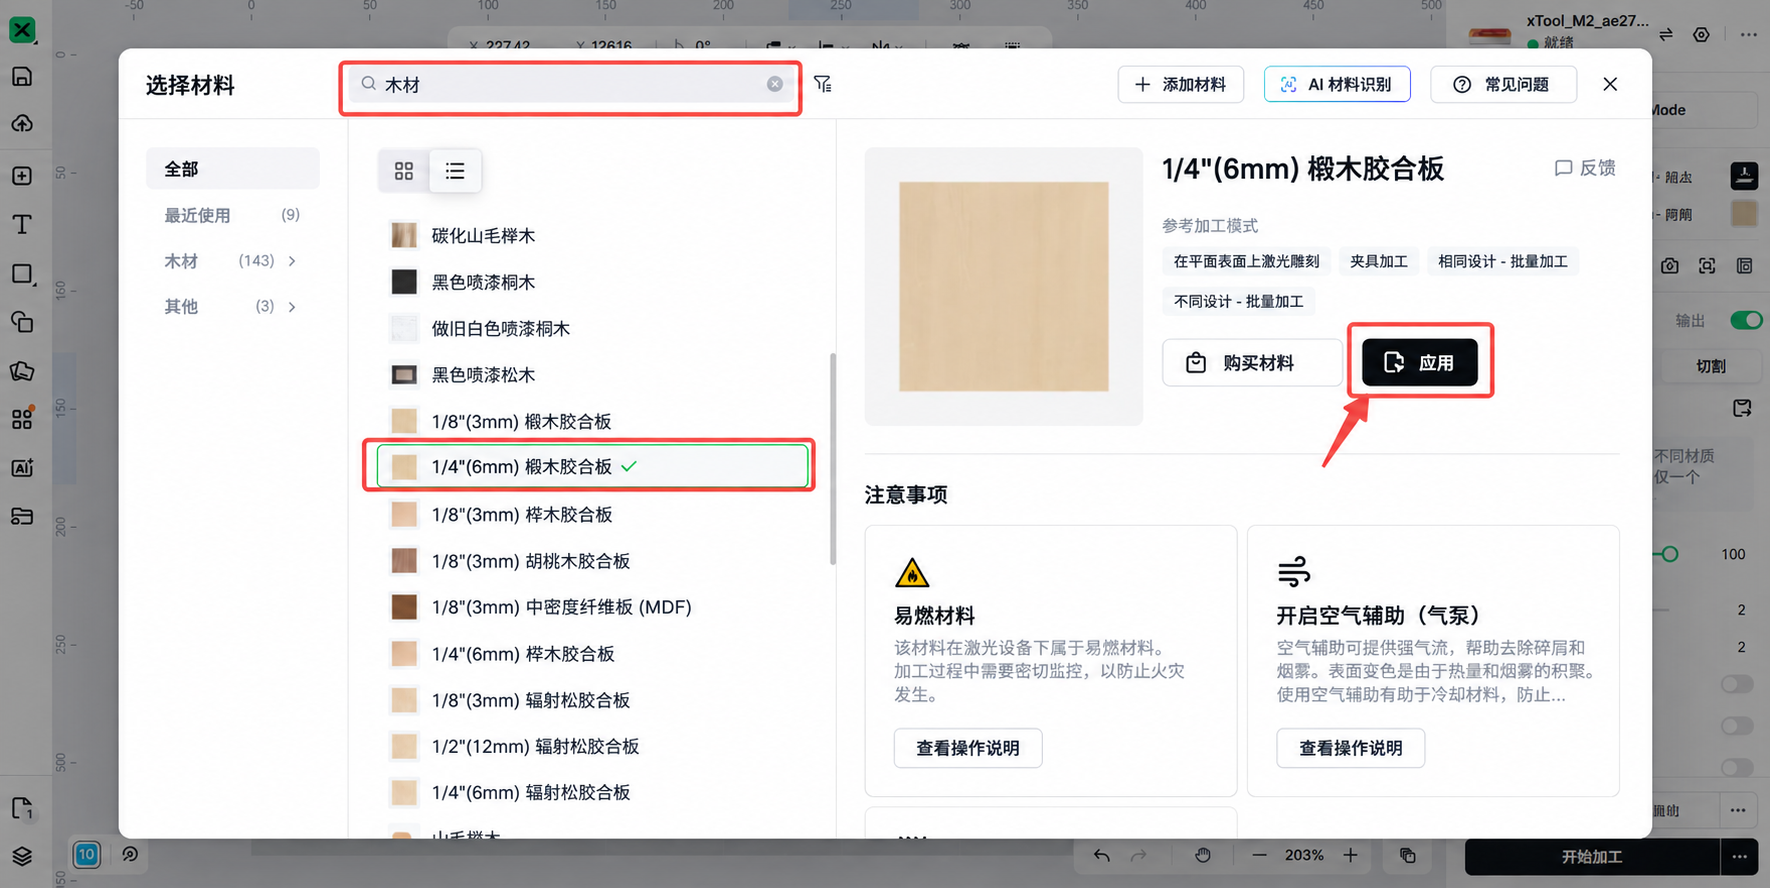Image resolution: width=1770 pixels, height=888 pixels.
Task: Click the save icon in the left sidebar
Action: 22,77
